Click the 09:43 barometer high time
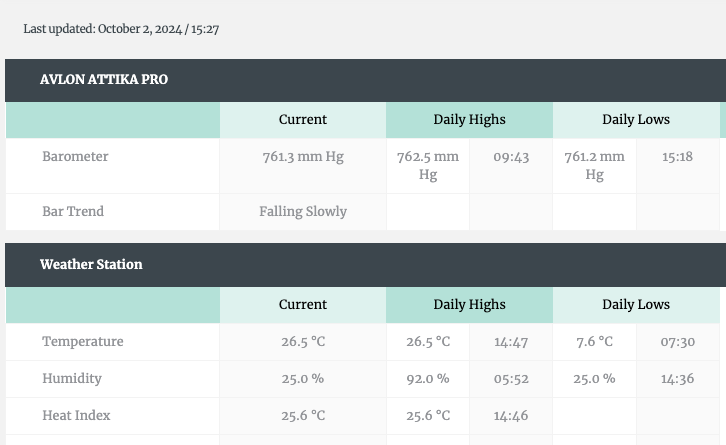 pyautogui.click(x=511, y=157)
